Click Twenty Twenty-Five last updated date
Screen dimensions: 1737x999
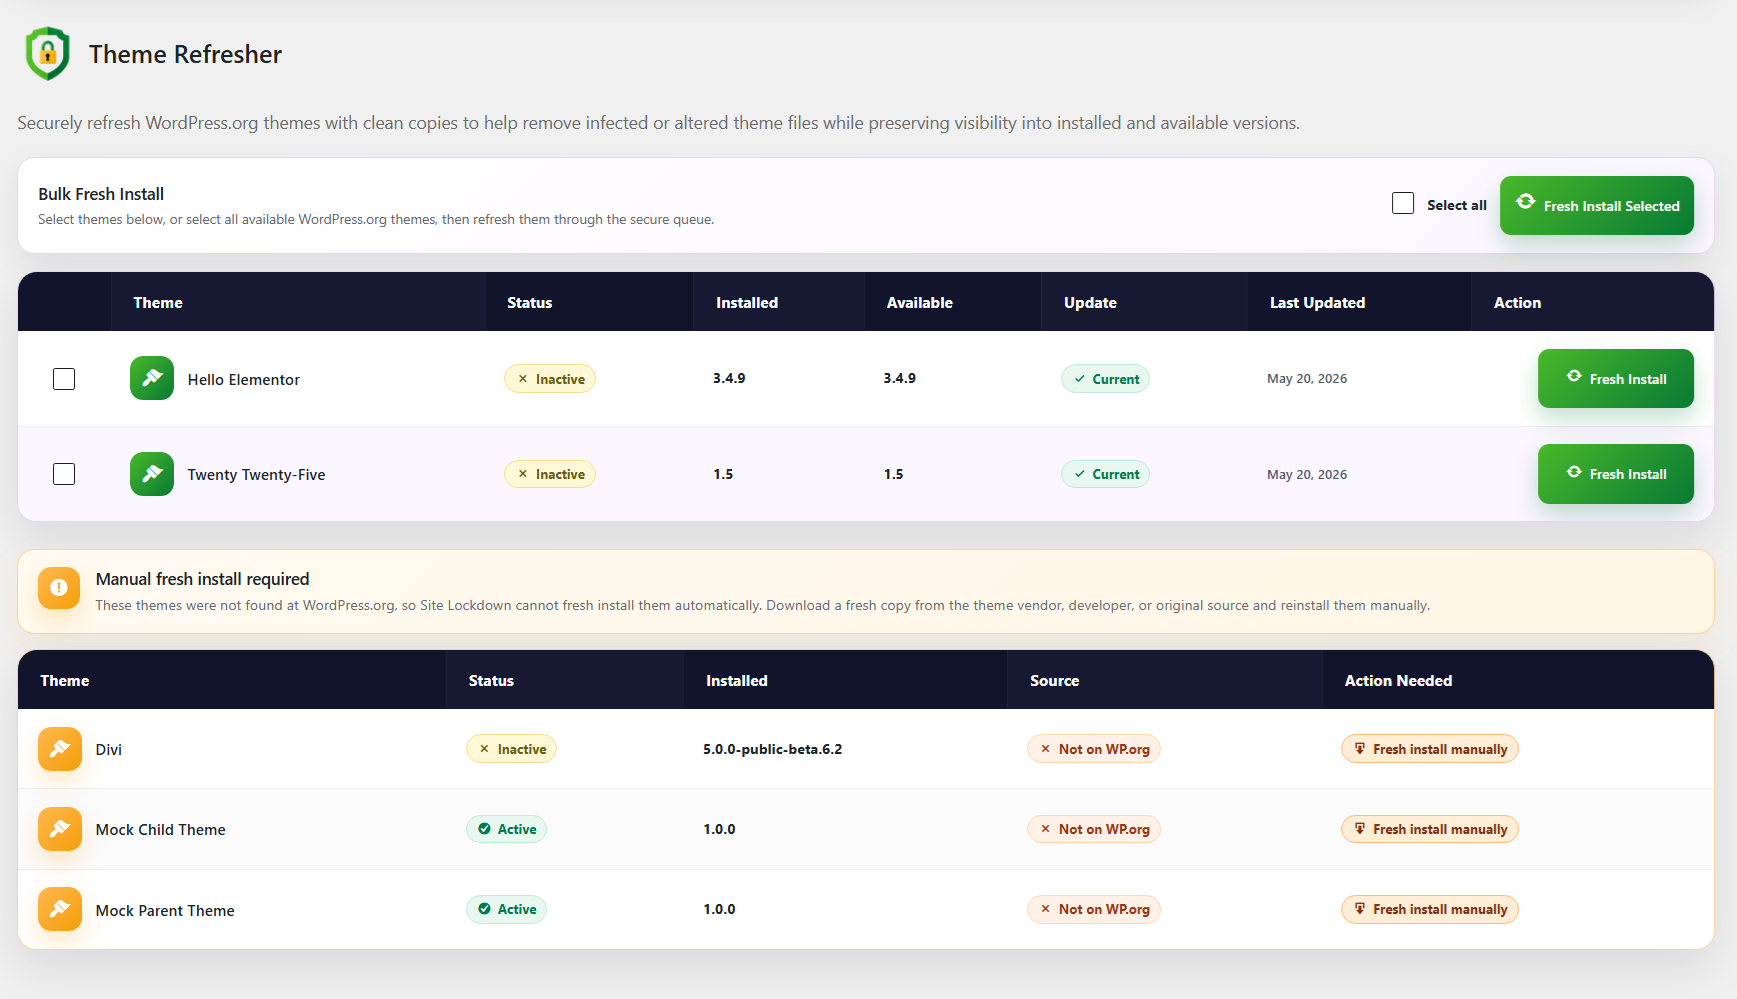[1307, 475]
